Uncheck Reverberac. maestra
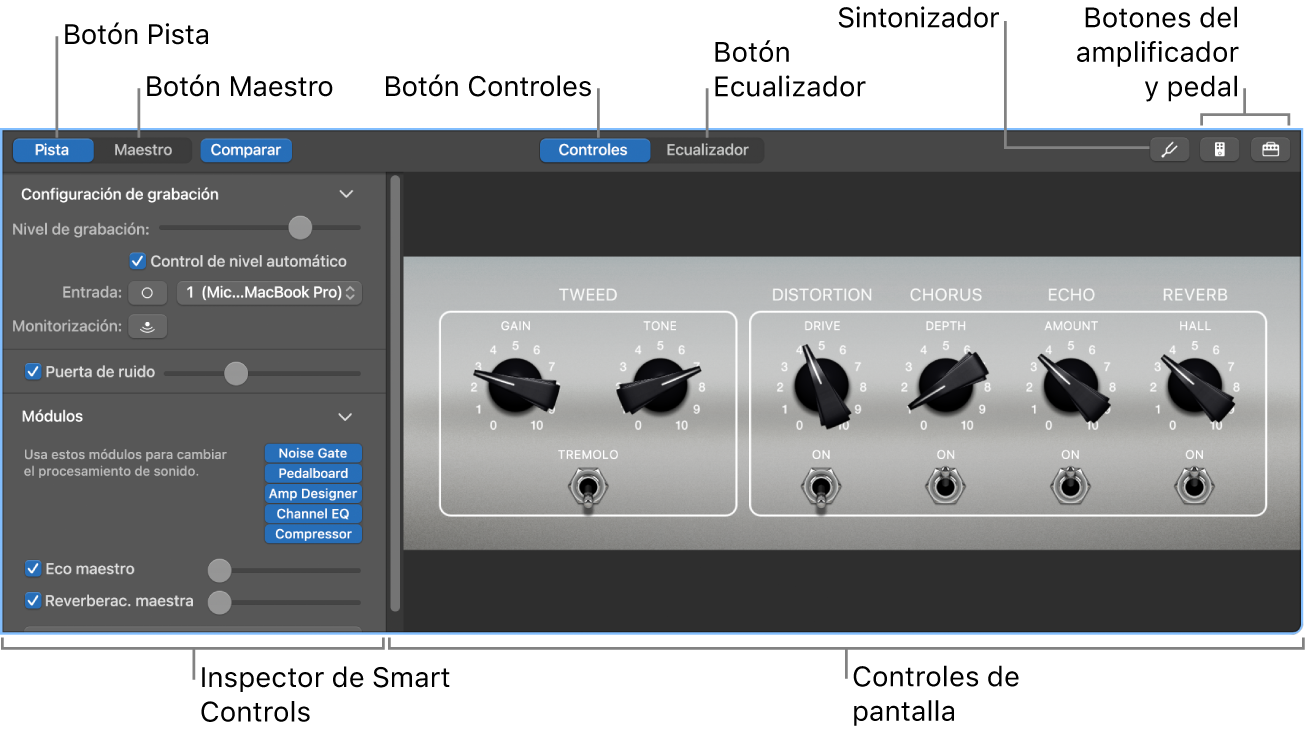 [x=31, y=601]
